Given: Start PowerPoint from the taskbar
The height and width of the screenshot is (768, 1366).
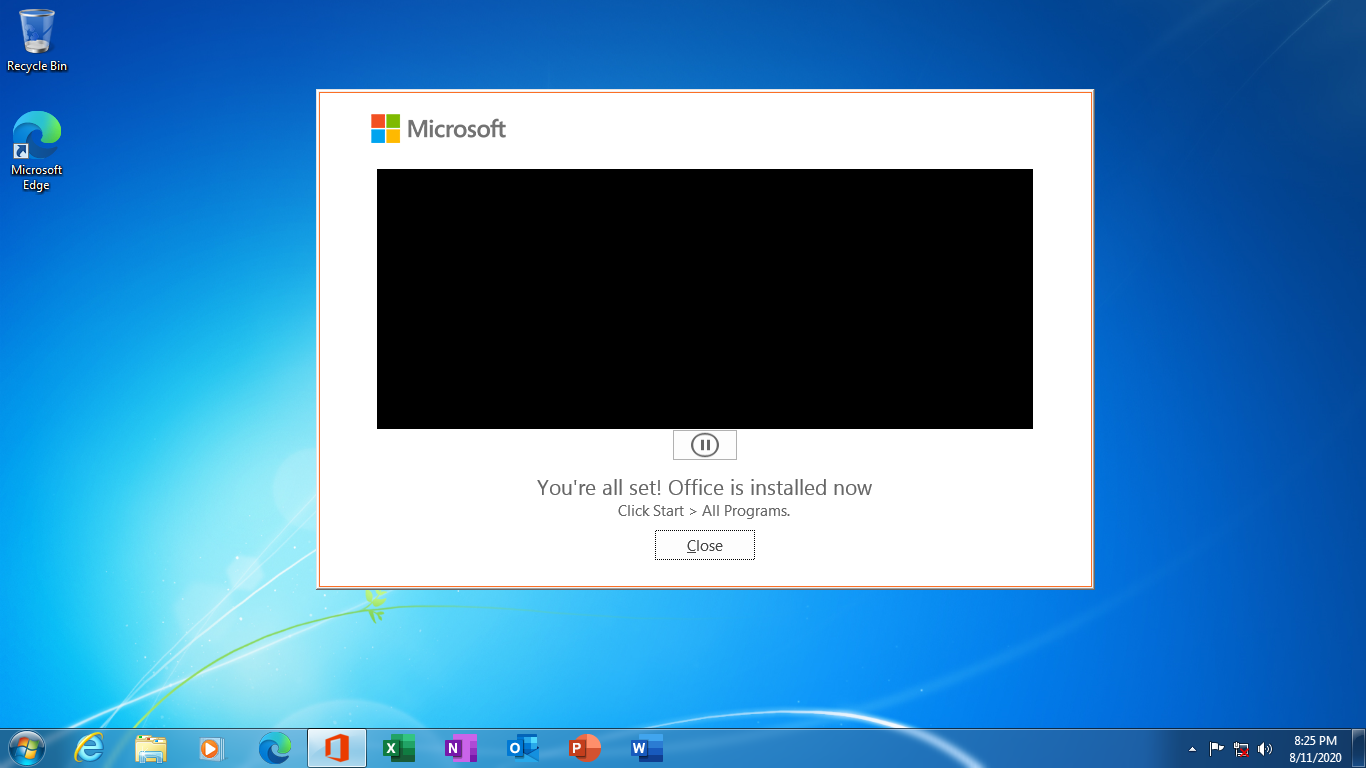Looking at the screenshot, I should 584,748.
